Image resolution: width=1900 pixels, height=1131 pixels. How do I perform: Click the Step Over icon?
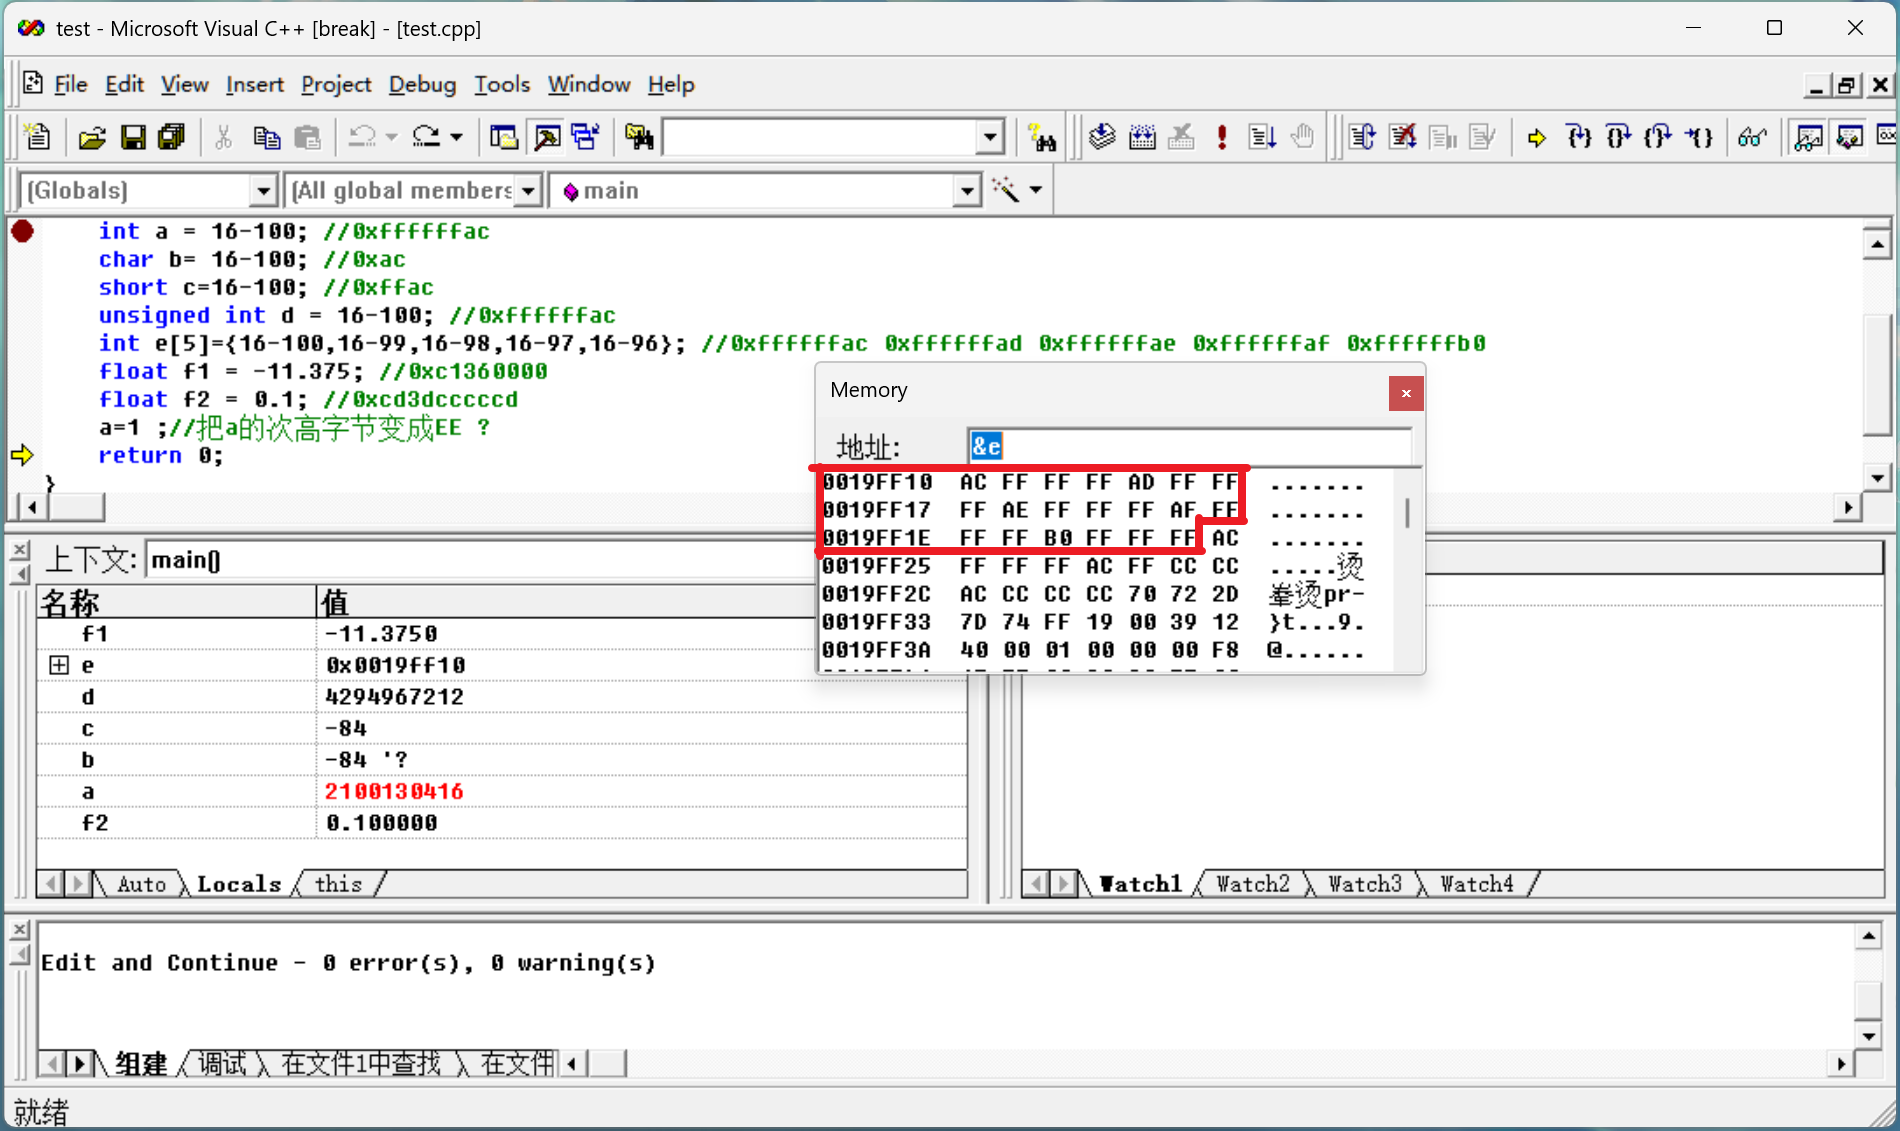coord(1618,137)
